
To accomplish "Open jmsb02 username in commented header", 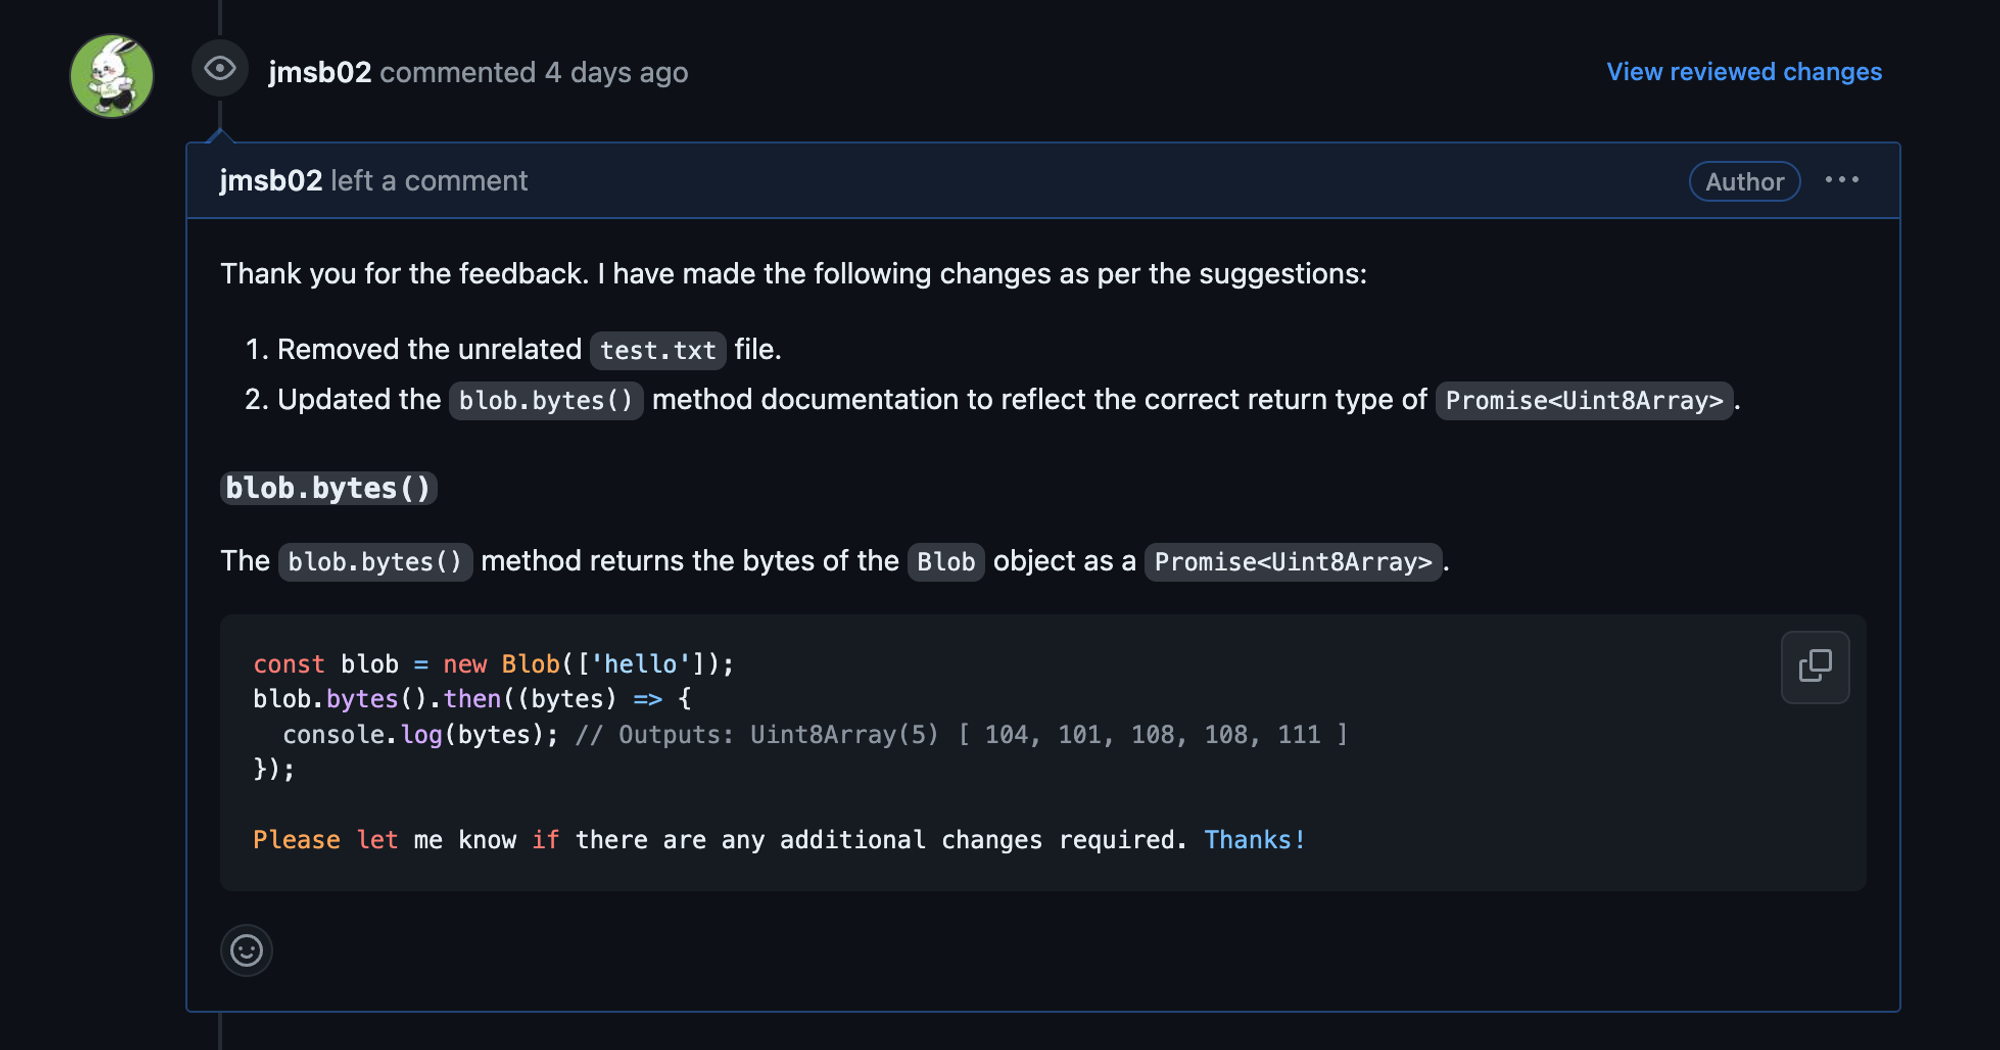I will (x=320, y=72).
